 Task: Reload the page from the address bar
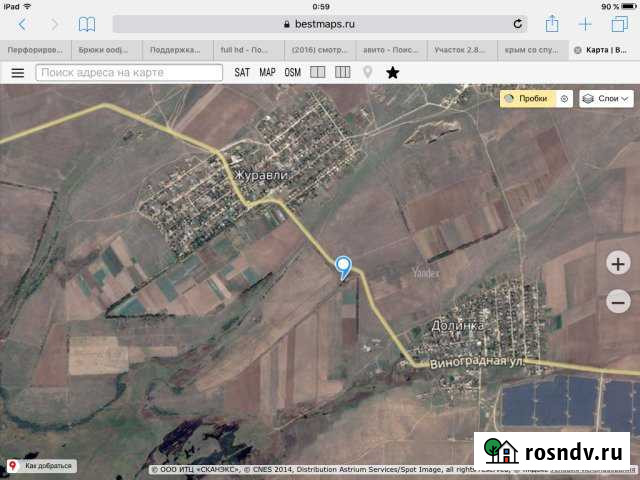coord(517,24)
